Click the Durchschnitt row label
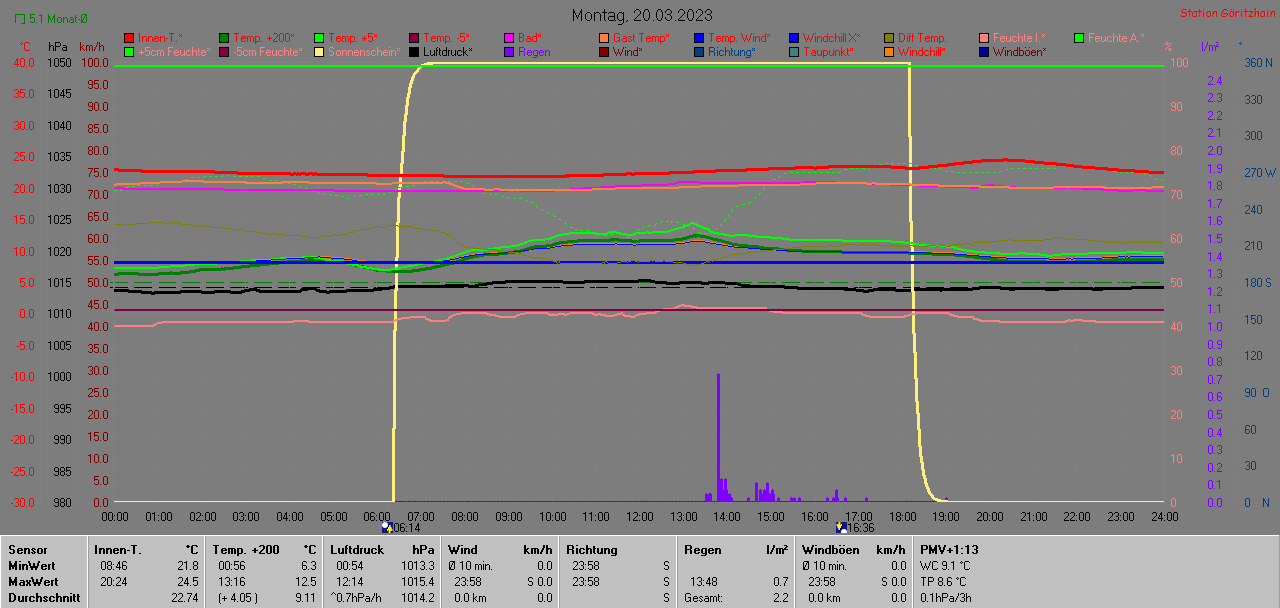 pyautogui.click(x=42, y=597)
